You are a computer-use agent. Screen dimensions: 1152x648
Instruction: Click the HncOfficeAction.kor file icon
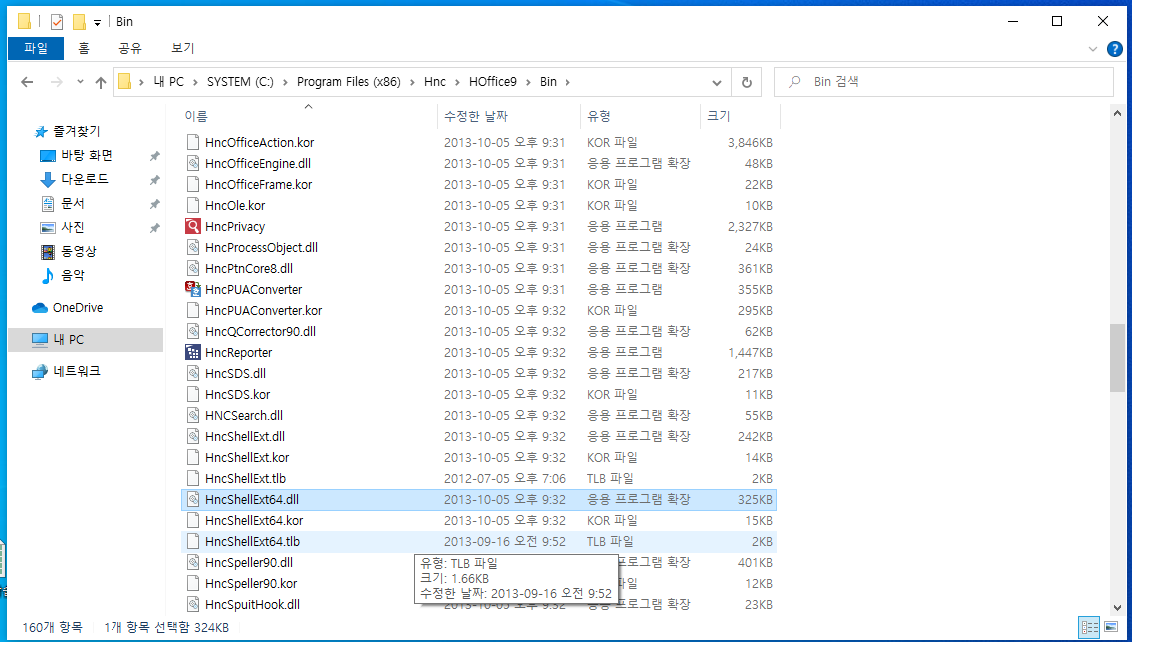tap(192, 143)
